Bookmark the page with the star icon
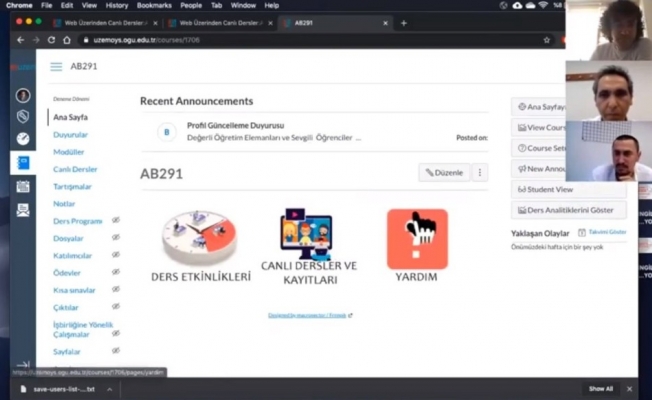Image resolution: width=652 pixels, height=400 pixels. (547, 40)
